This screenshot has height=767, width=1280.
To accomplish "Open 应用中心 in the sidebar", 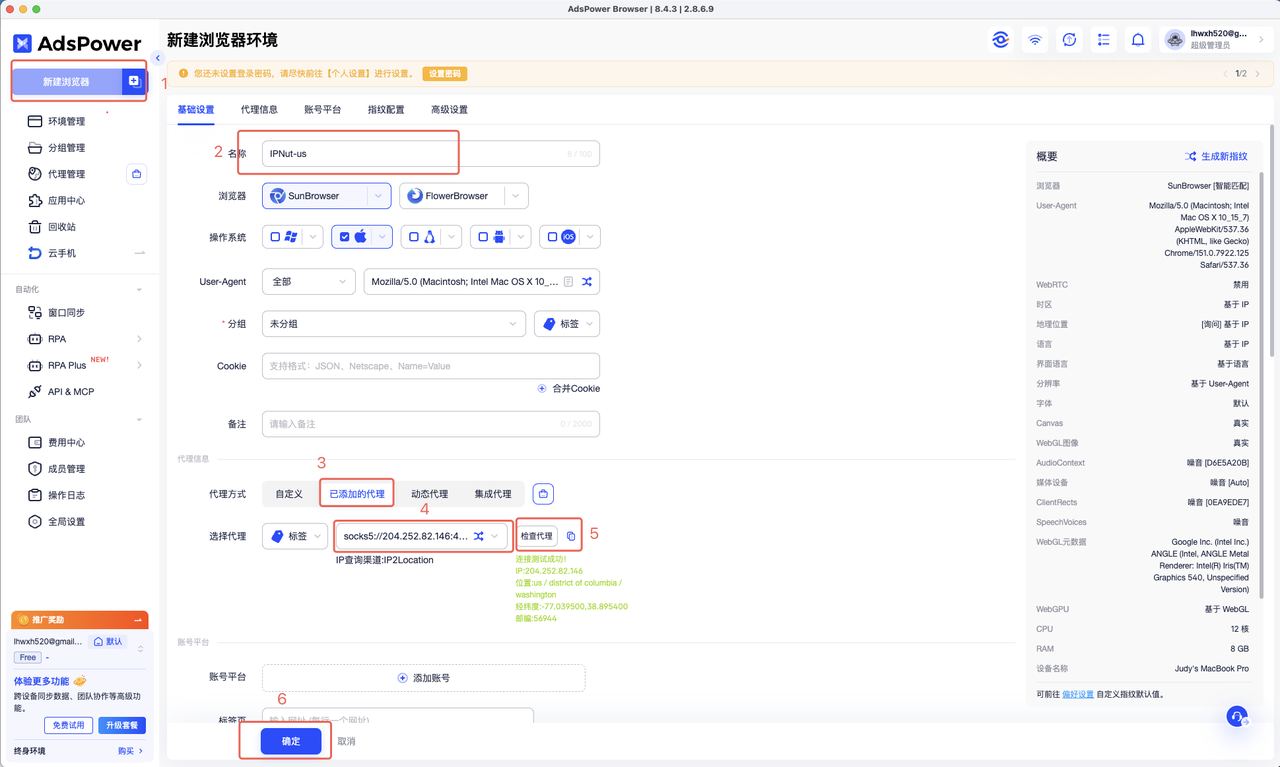I will tap(66, 201).
